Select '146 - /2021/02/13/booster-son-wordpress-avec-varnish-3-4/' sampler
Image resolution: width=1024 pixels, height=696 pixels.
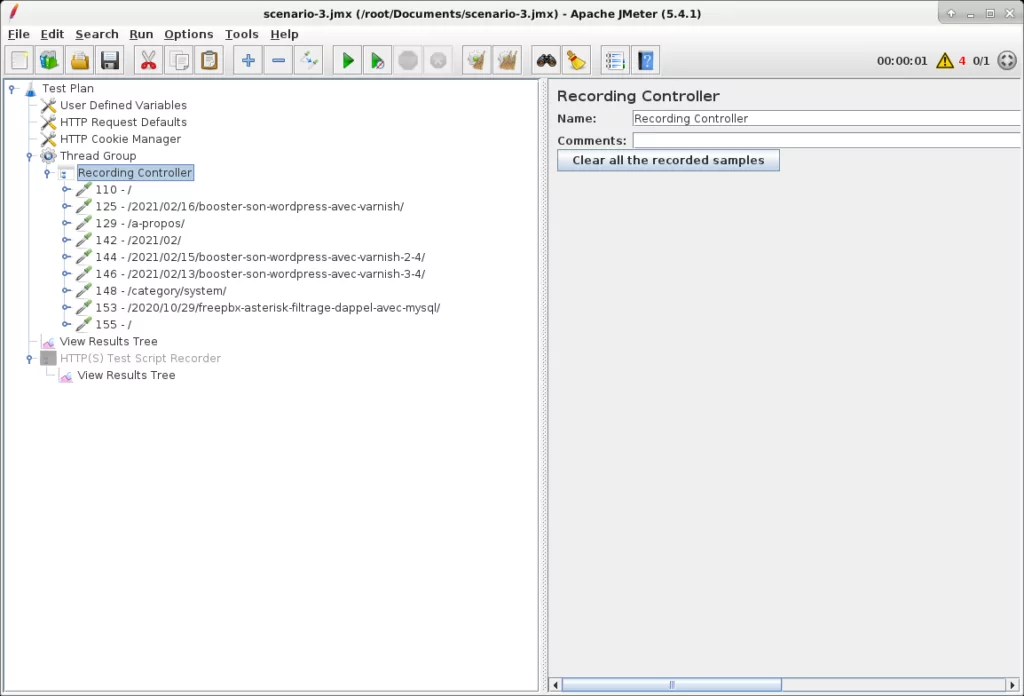tap(260, 274)
